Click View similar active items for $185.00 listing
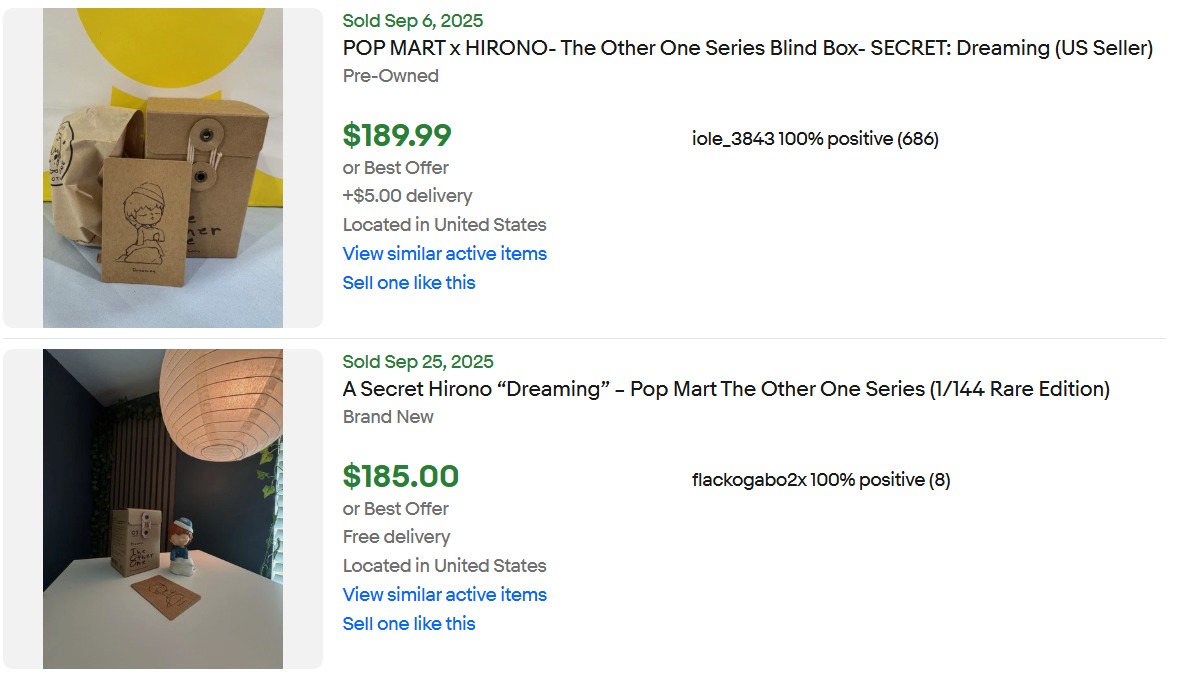 click(x=444, y=595)
